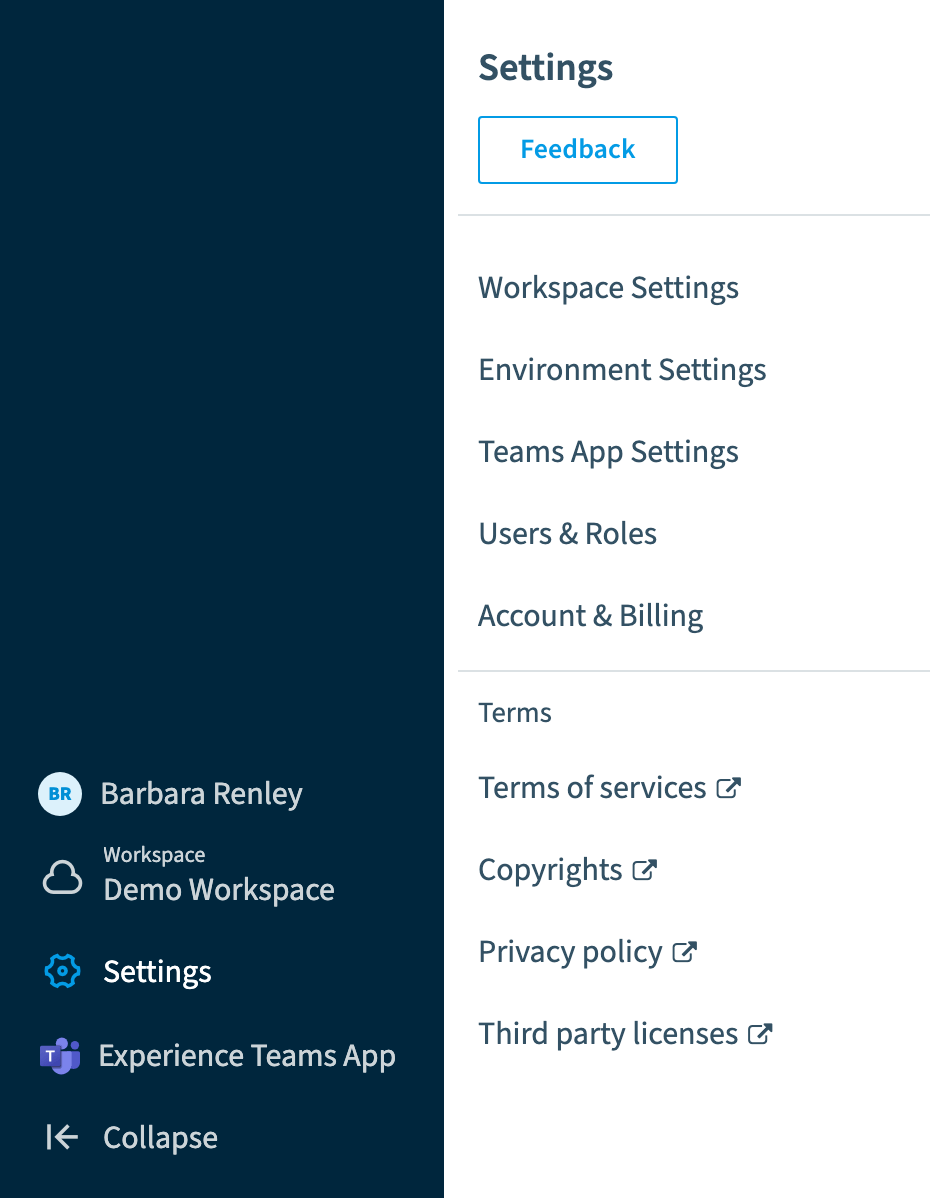Open Third party licenses link
This screenshot has width=932, height=1198.
tap(608, 1034)
